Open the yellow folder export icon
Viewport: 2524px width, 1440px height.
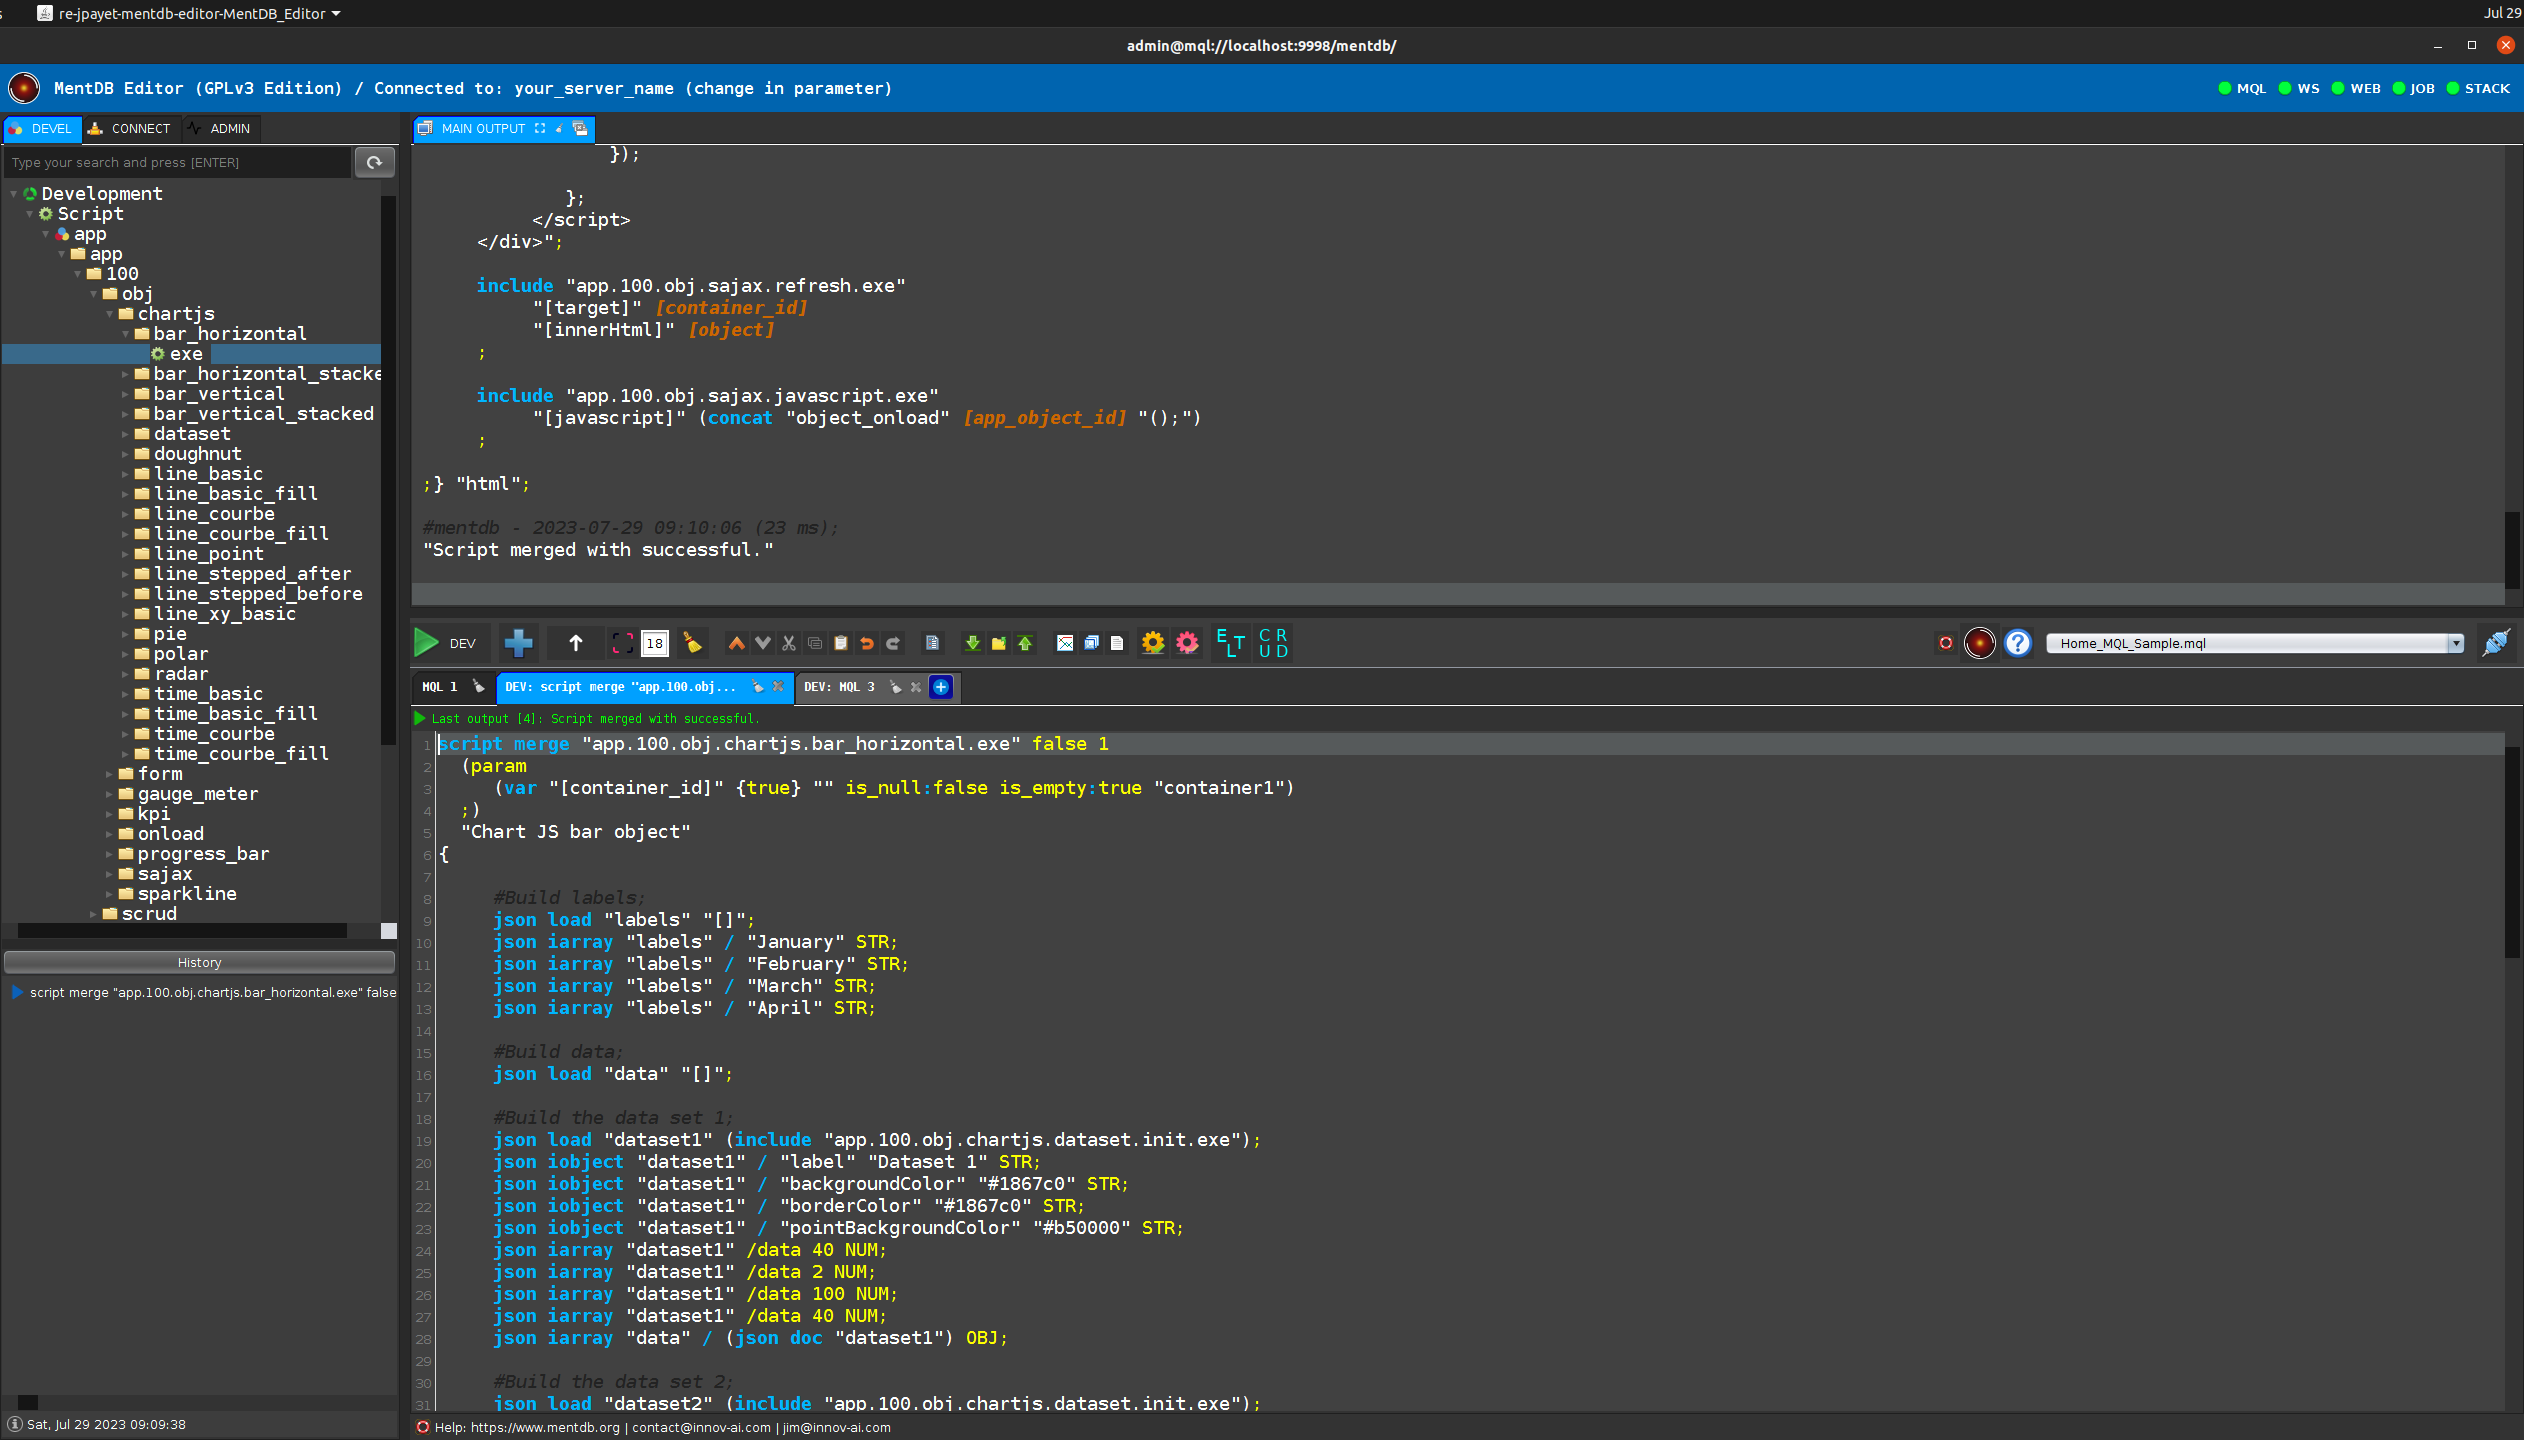(x=998, y=643)
